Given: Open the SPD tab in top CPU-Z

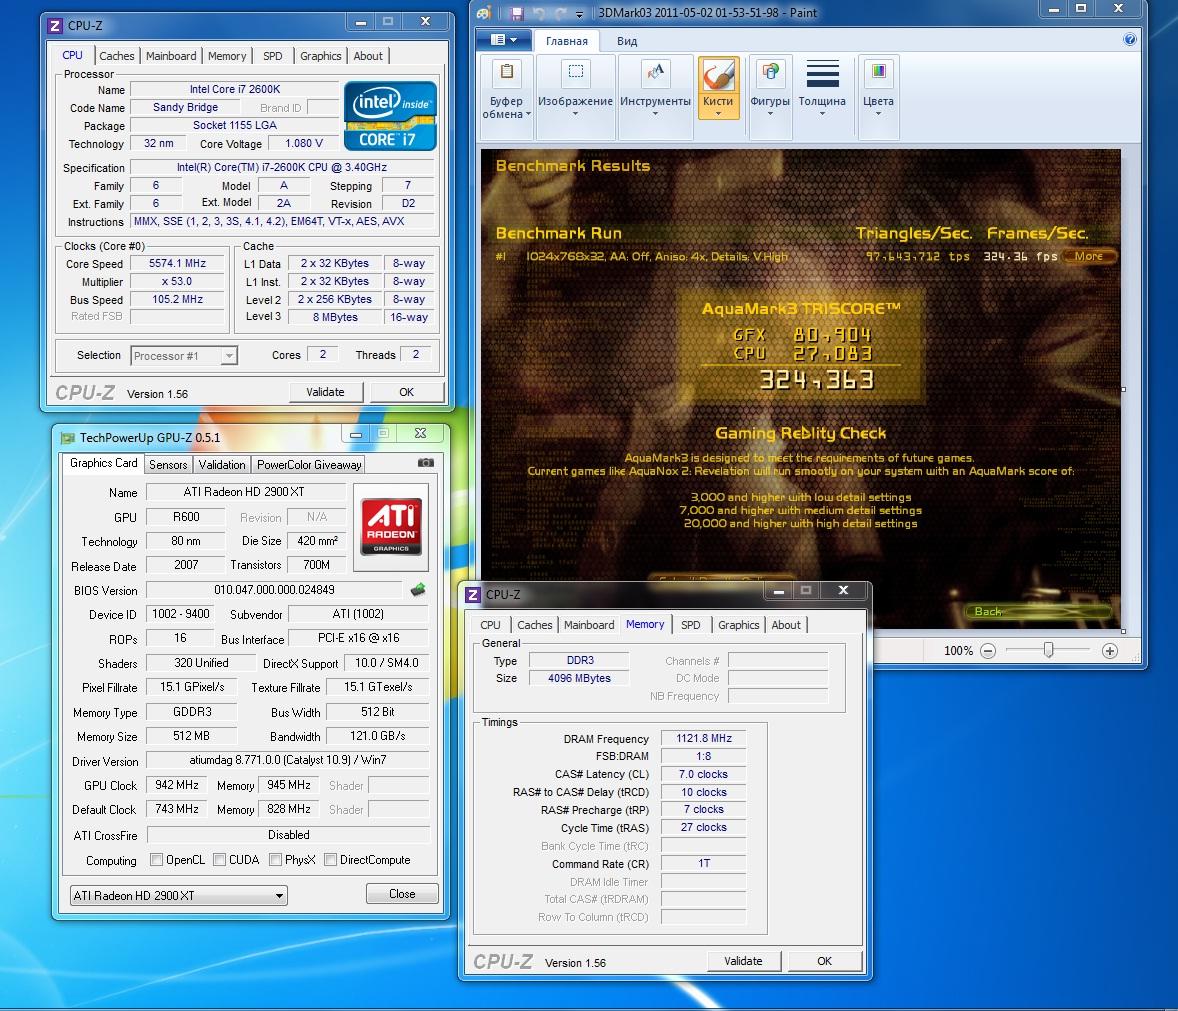Looking at the screenshot, I should pos(273,56).
